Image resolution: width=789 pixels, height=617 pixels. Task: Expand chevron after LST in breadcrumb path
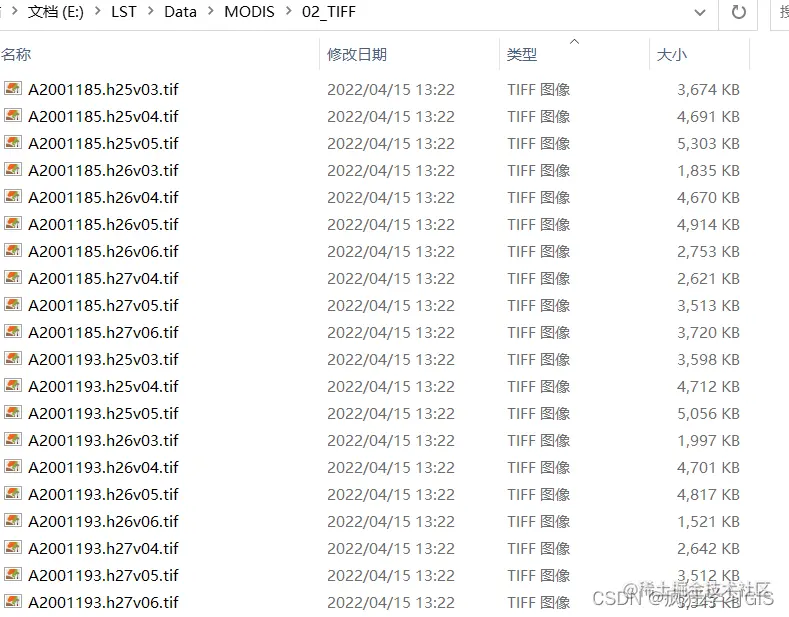[x=150, y=11]
